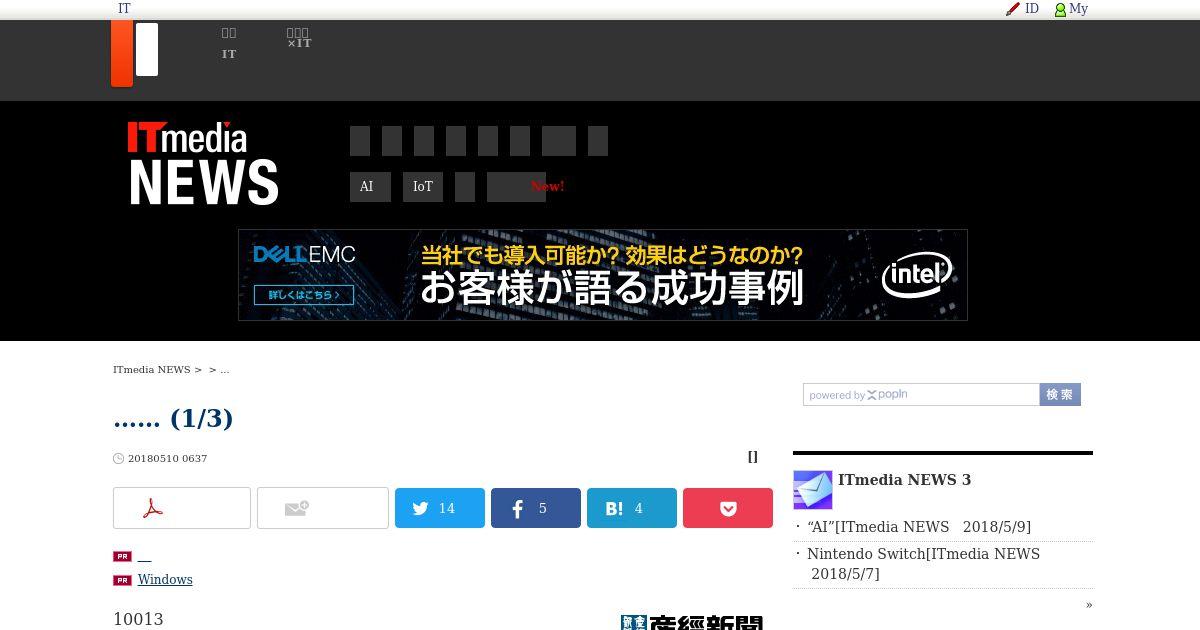This screenshot has height=630, width=1200.
Task: Click the date text 20180510 0637
Action: [167, 459]
